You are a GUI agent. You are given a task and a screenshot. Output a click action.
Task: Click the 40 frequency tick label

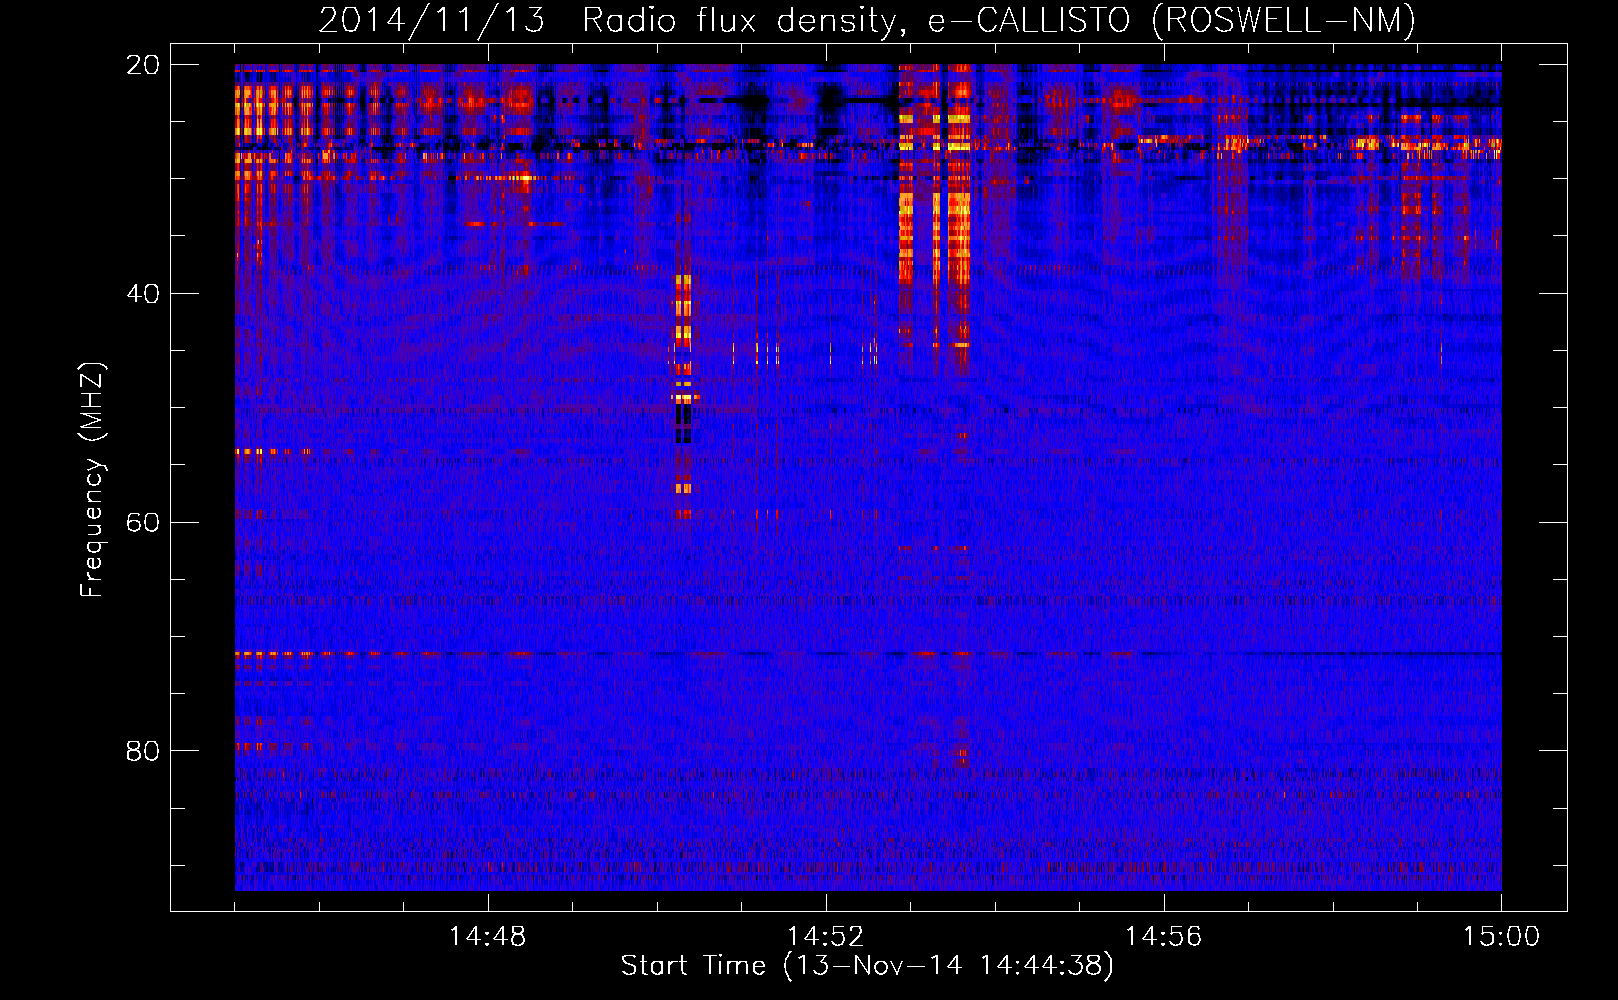(143, 294)
